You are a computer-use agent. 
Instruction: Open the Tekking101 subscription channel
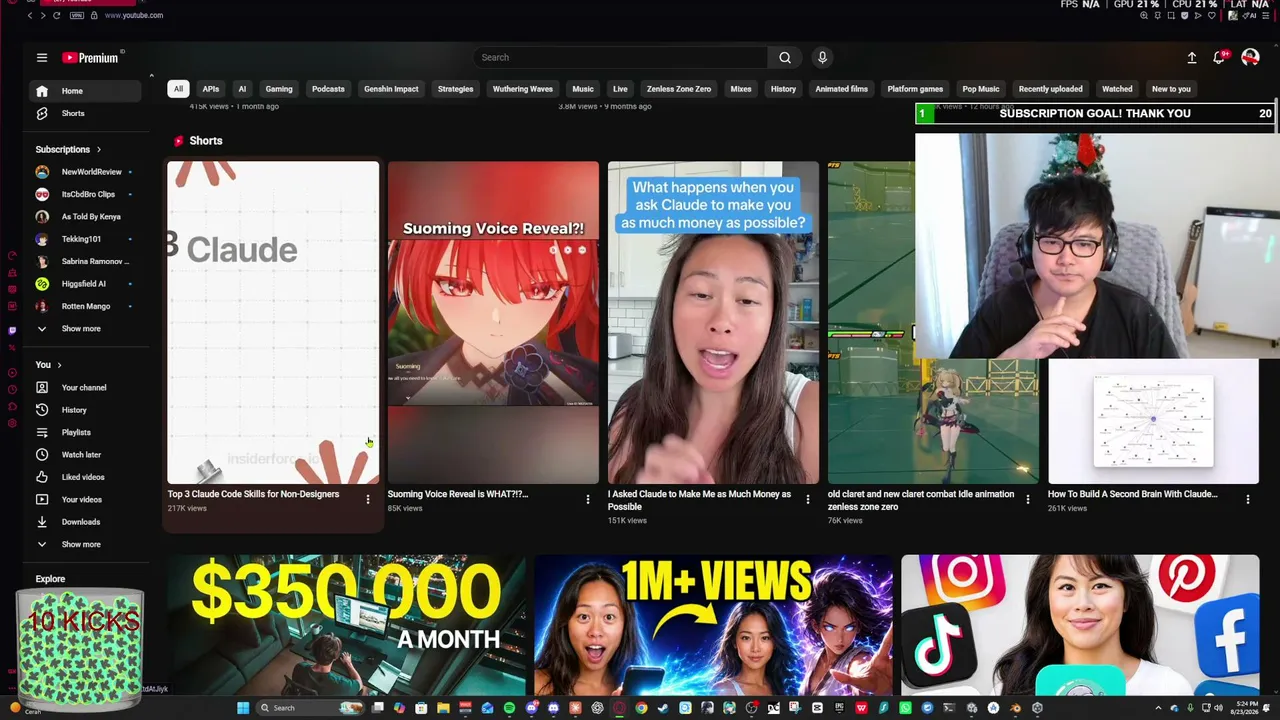pos(85,239)
